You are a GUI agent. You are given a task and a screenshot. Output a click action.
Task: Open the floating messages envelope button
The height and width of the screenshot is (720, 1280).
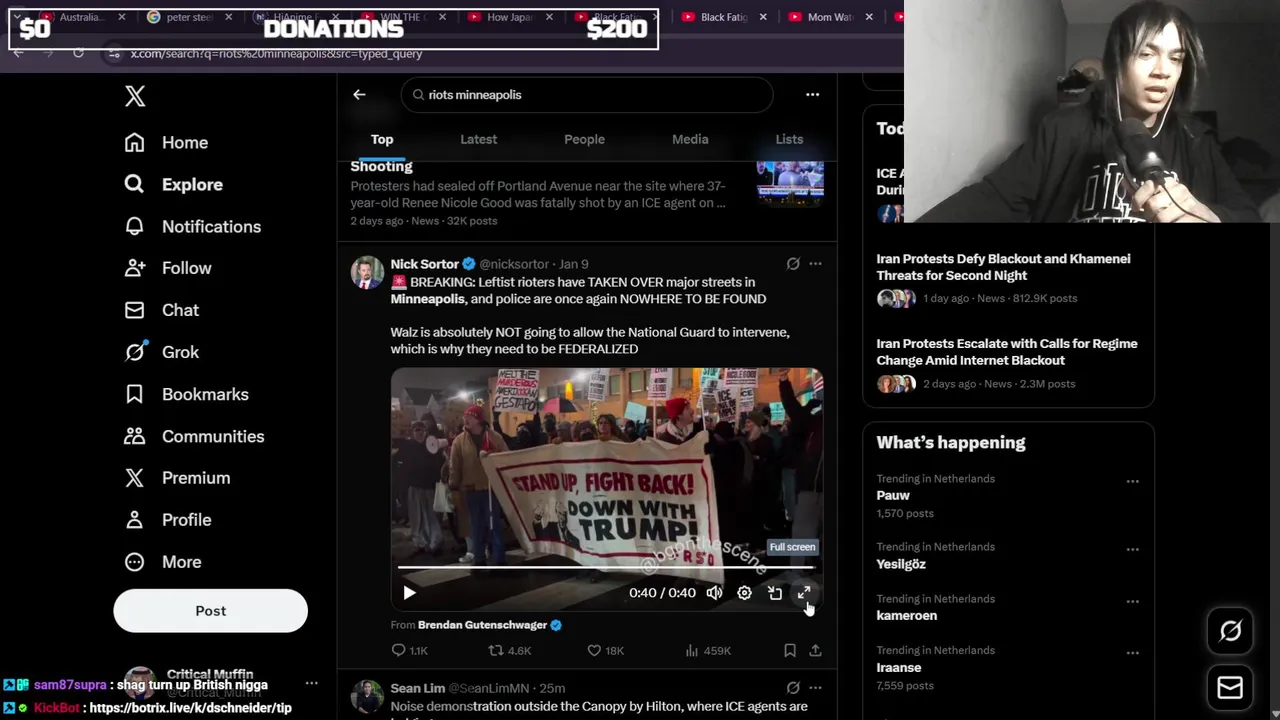1230,688
